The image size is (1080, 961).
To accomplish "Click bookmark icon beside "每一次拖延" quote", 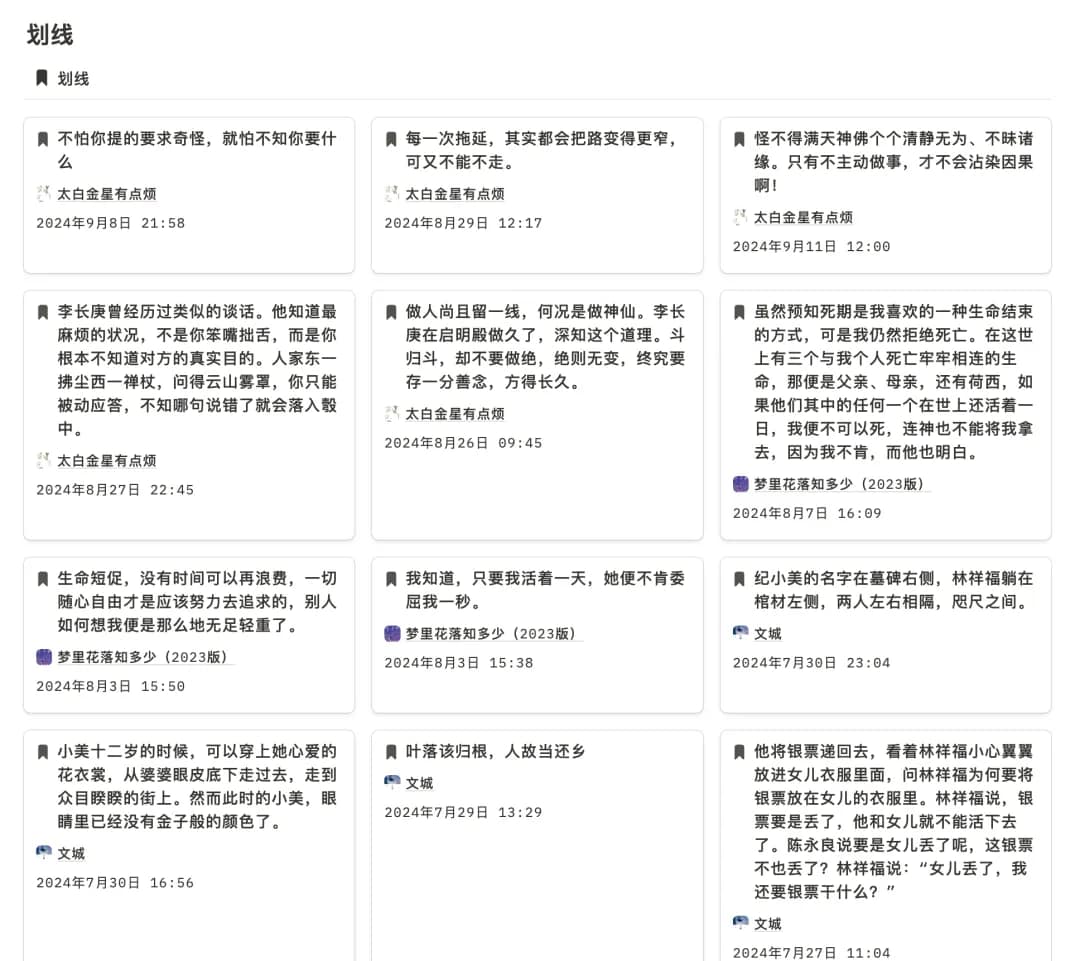I will [x=391, y=139].
